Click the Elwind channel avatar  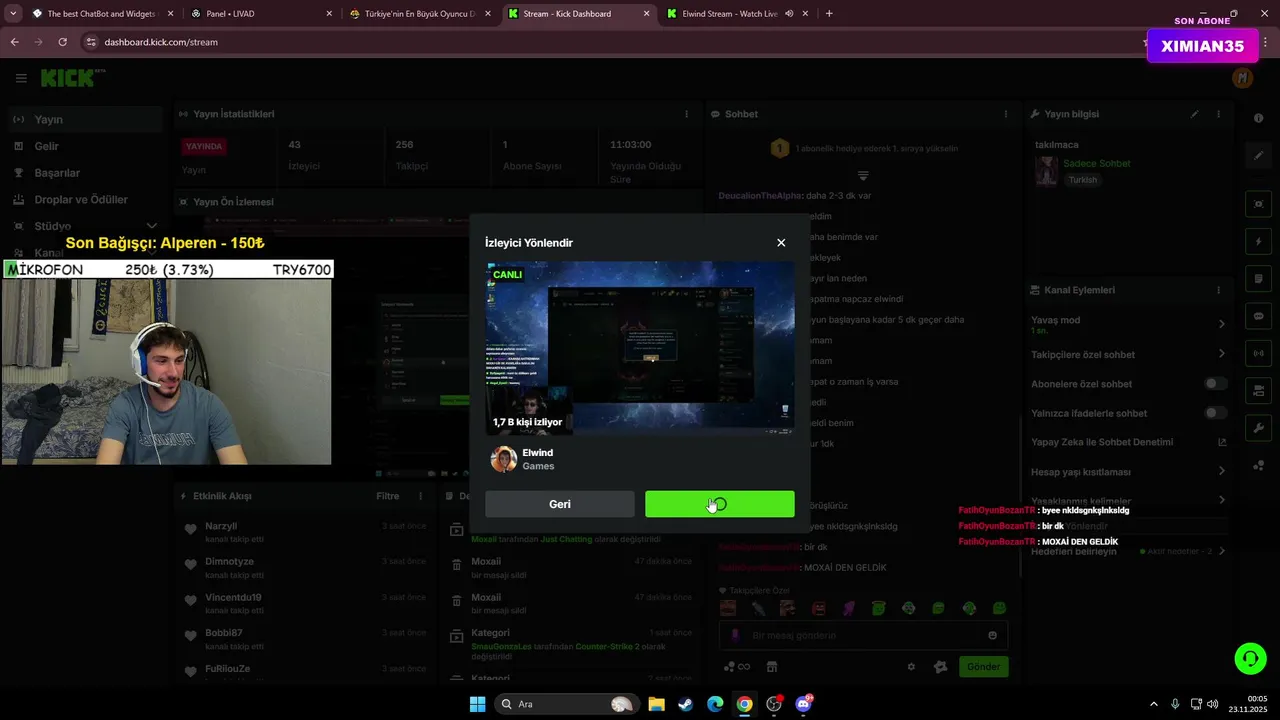pyautogui.click(x=504, y=459)
